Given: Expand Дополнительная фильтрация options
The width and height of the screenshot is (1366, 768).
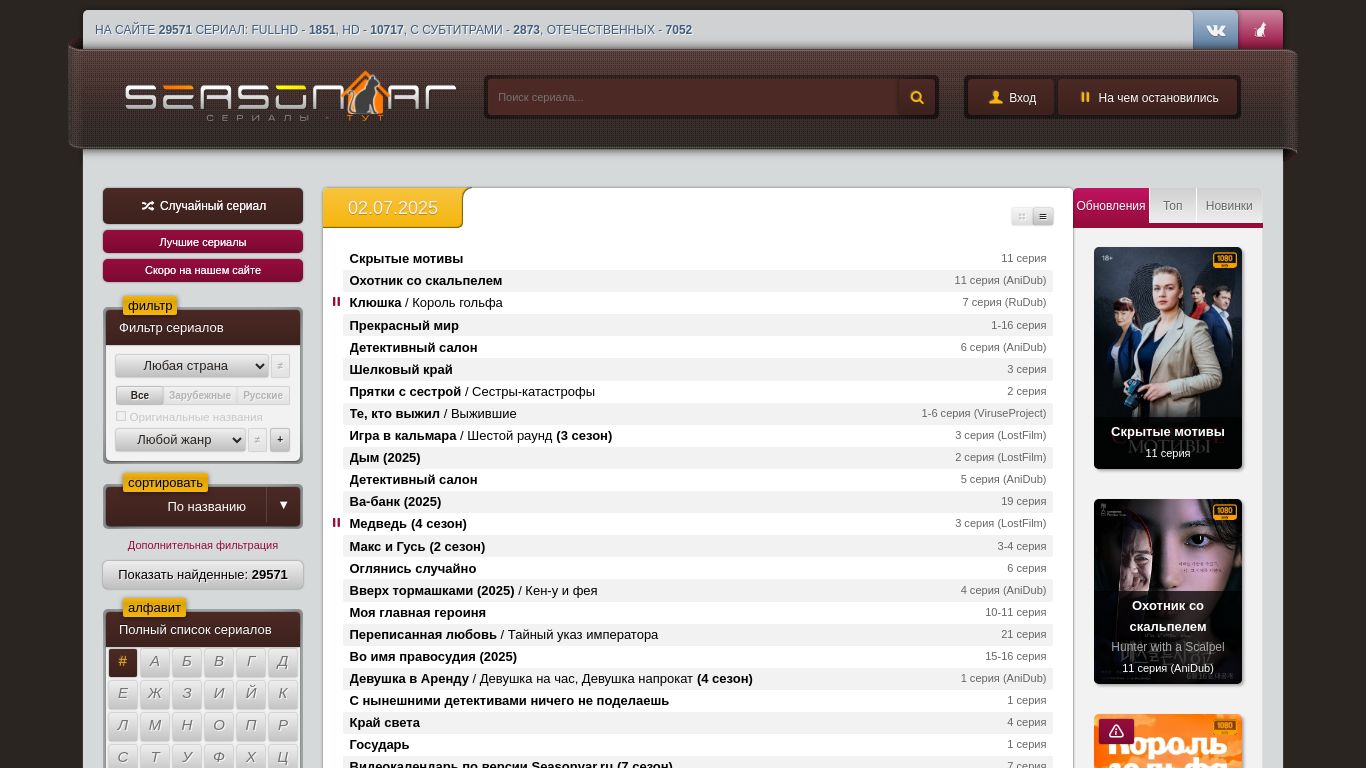Looking at the screenshot, I should point(203,545).
